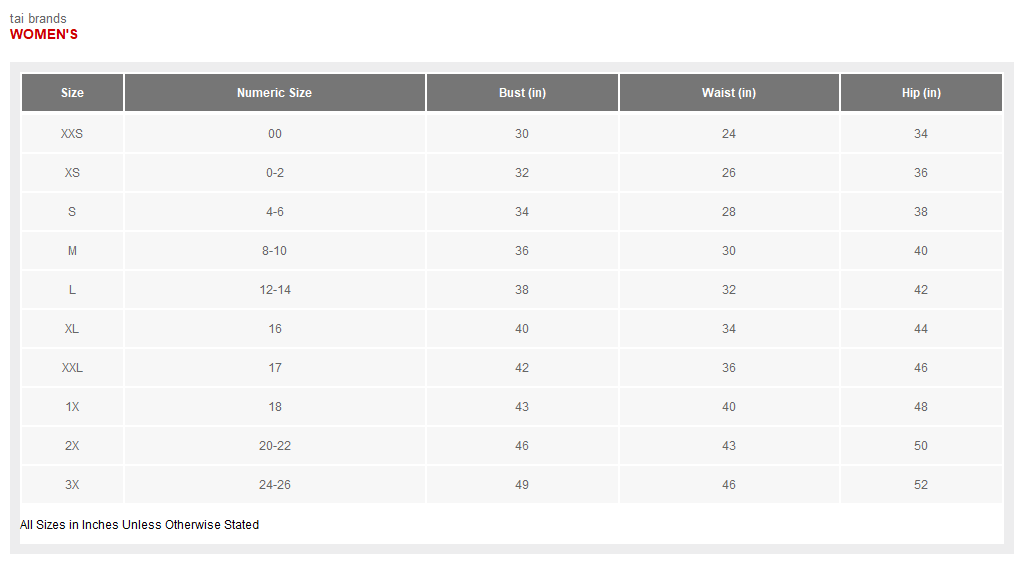Viewport: 1024px width, 569px height.
Task: Select the "Bust (in)" header cell
Action: click(522, 93)
